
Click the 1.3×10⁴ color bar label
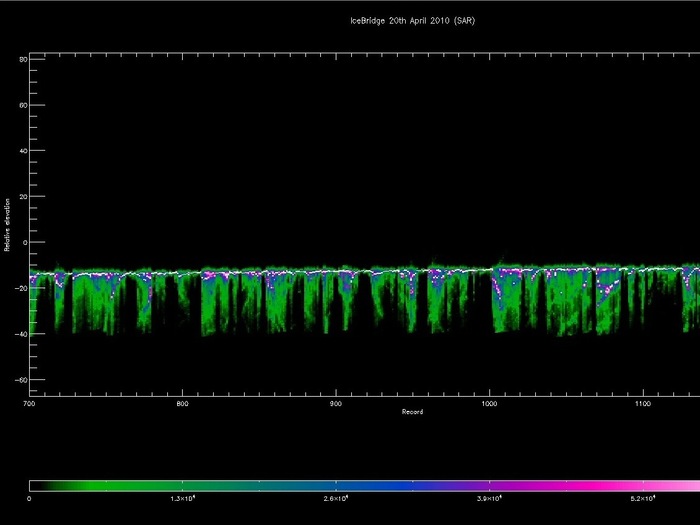tap(183, 498)
